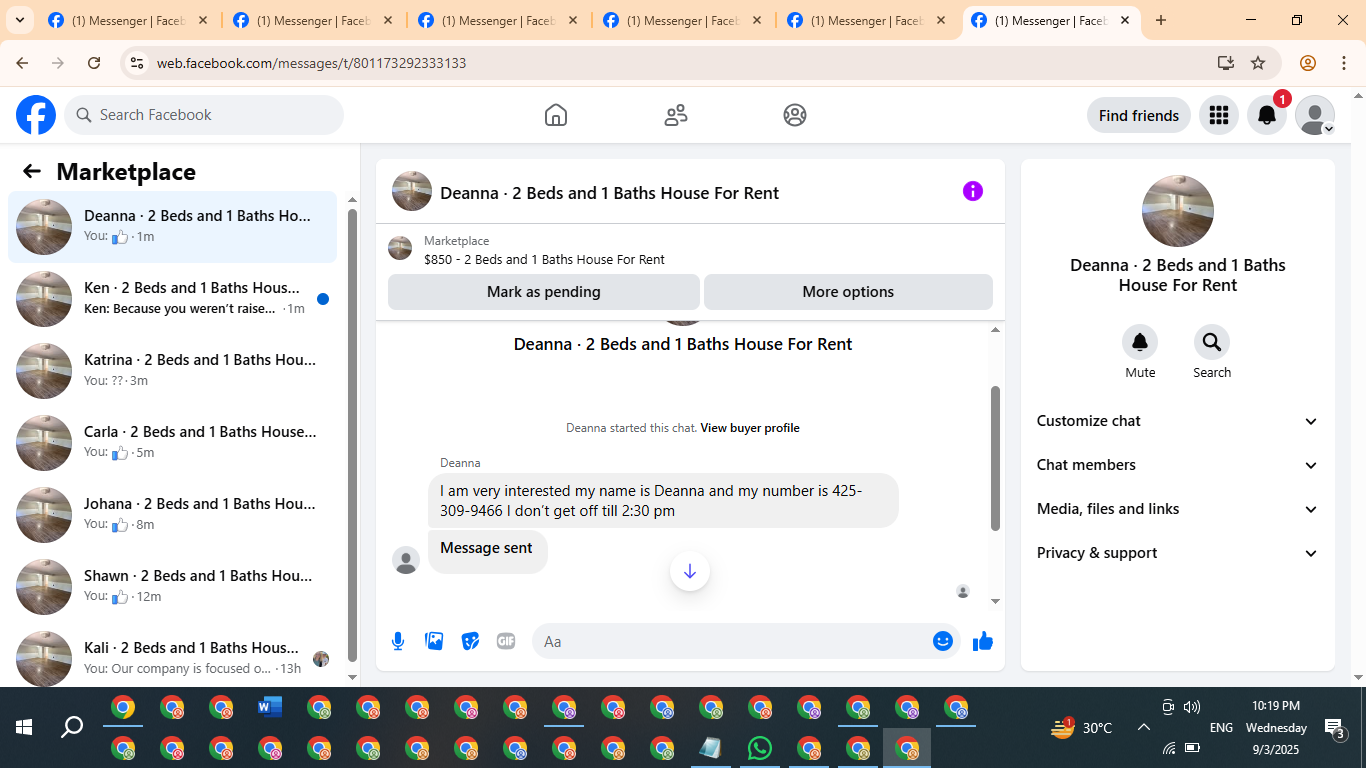
Task: Open the Windows notification center
Action: pos(1334,727)
